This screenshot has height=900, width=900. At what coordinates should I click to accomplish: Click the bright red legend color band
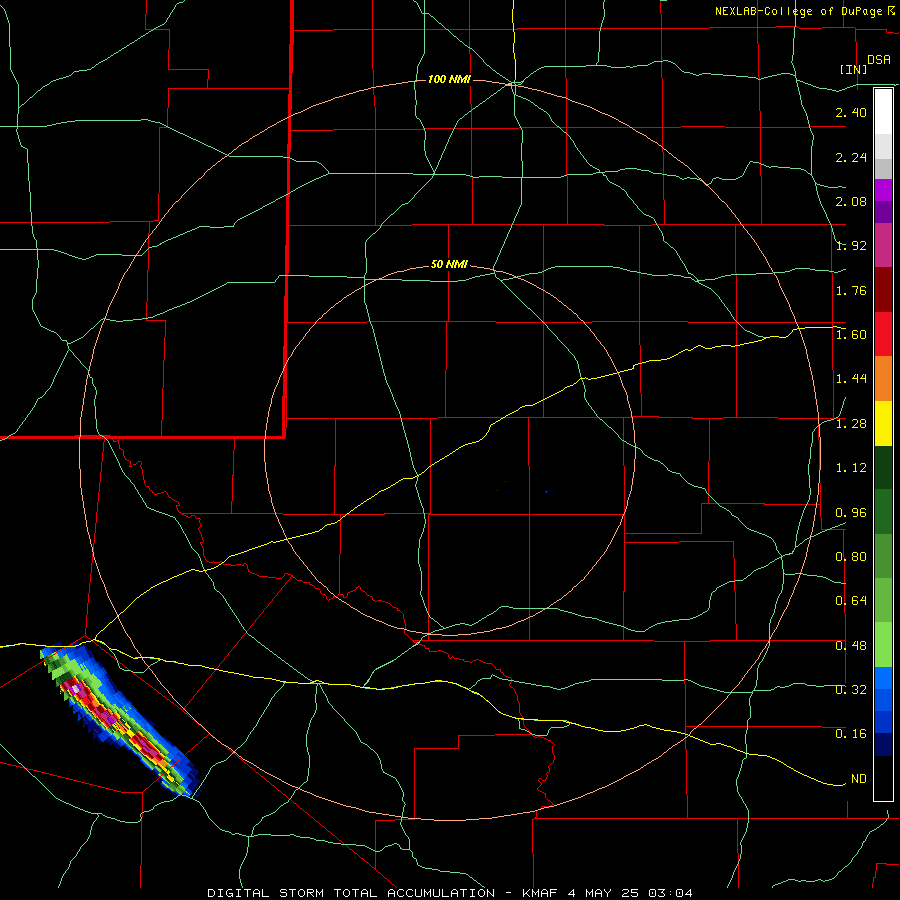pyautogui.click(x=883, y=334)
